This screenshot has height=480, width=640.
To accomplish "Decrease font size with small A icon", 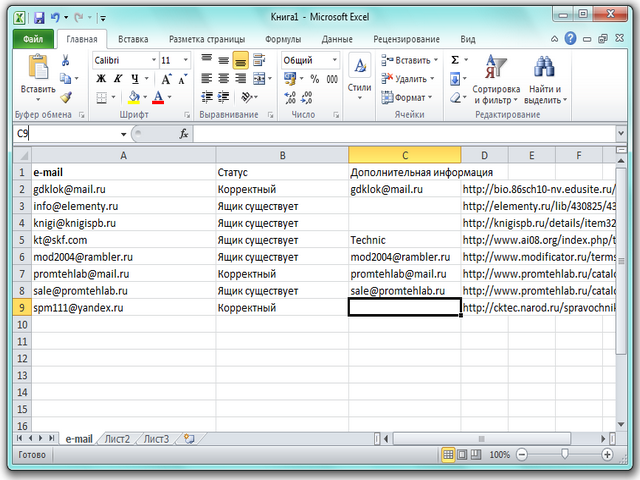I will click(182, 78).
